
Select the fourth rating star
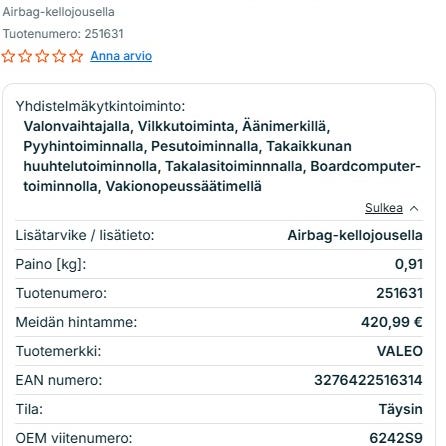coord(59,56)
